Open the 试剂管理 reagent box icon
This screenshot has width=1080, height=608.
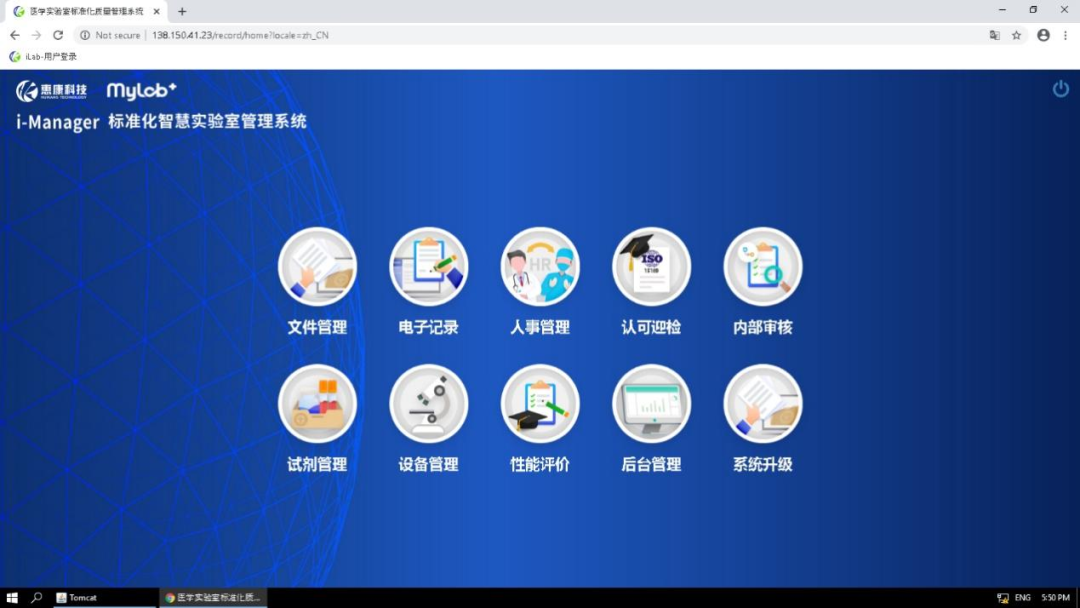click(x=317, y=403)
